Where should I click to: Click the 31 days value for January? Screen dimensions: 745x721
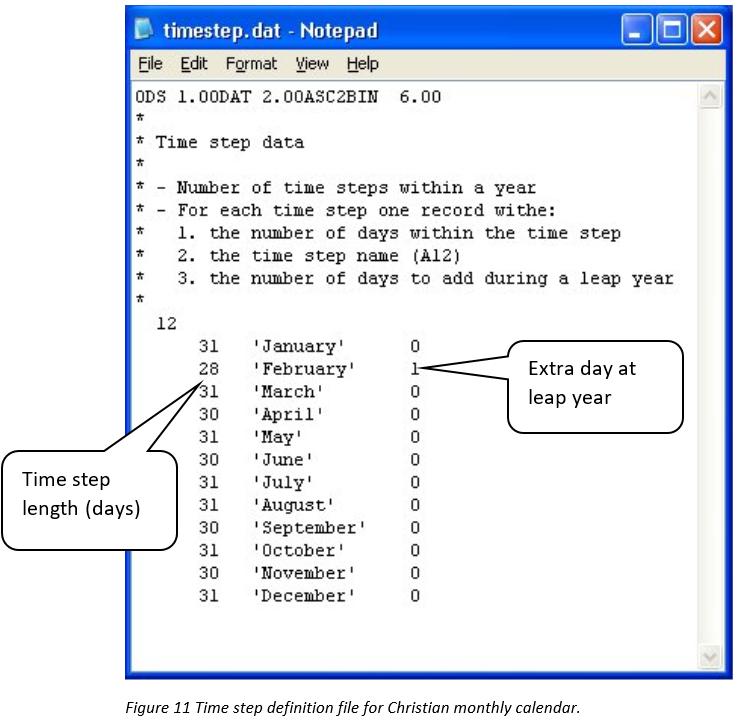pyautogui.click(x=209, y=346)
